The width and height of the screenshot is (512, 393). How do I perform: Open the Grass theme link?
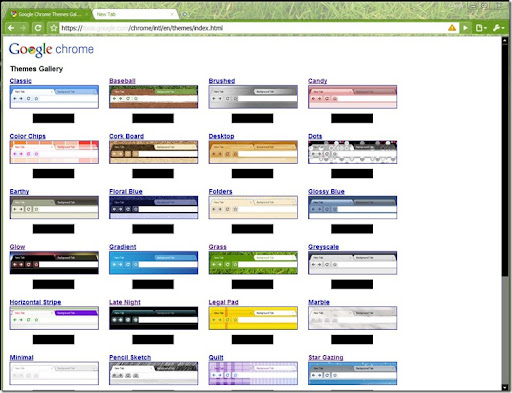pos(218,247)
